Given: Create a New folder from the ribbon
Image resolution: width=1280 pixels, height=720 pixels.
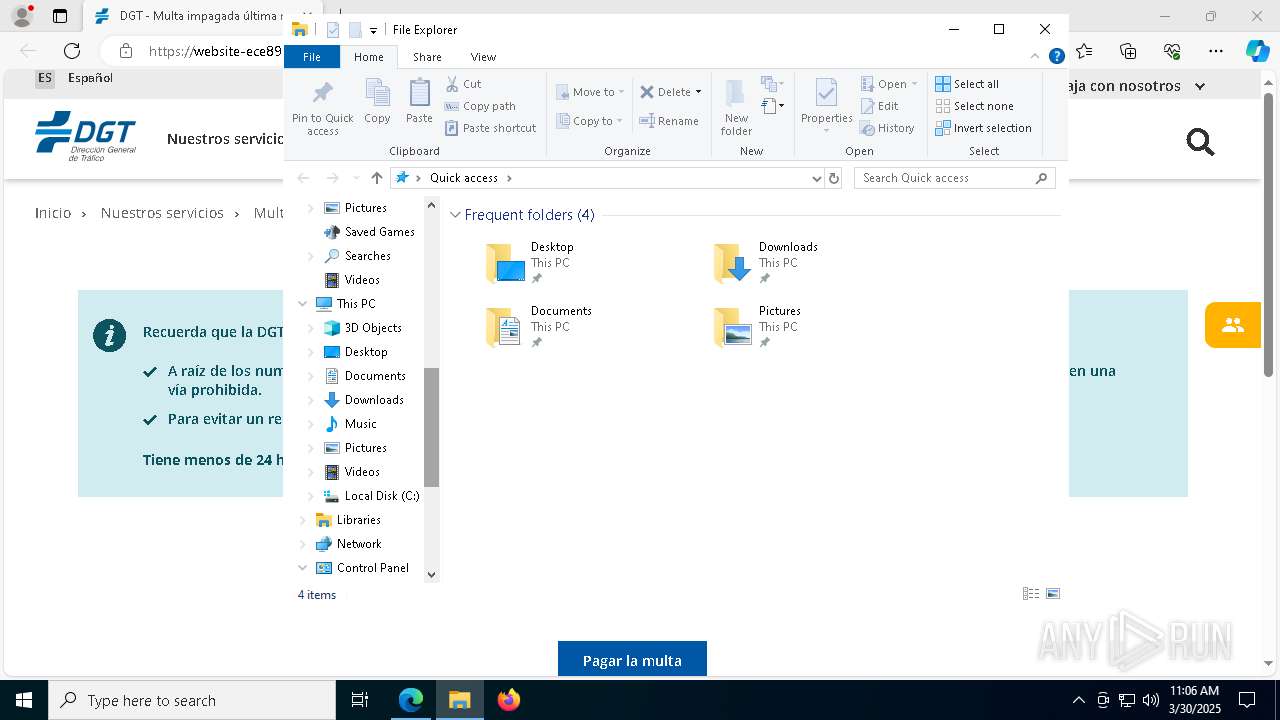Looking at the screenshot, I should (736, 108).
